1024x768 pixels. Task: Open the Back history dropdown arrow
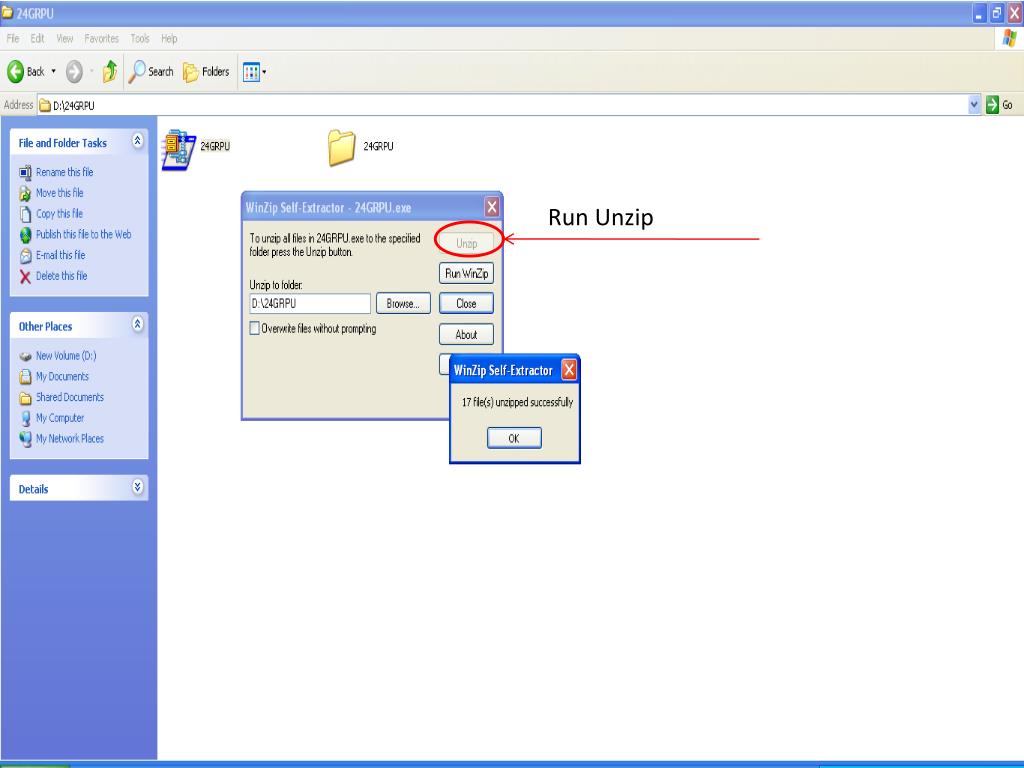tap(54, 71)
